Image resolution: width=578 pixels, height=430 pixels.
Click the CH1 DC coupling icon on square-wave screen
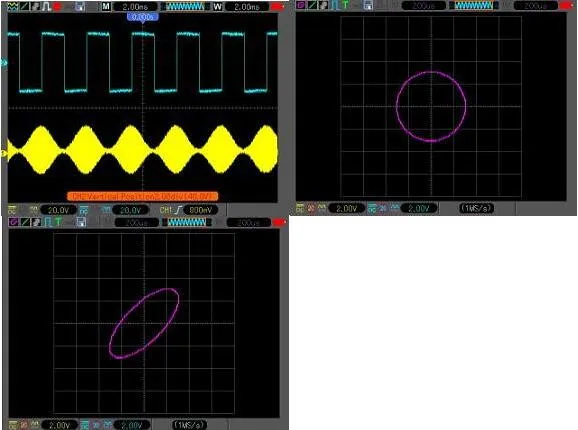point(12,210)
